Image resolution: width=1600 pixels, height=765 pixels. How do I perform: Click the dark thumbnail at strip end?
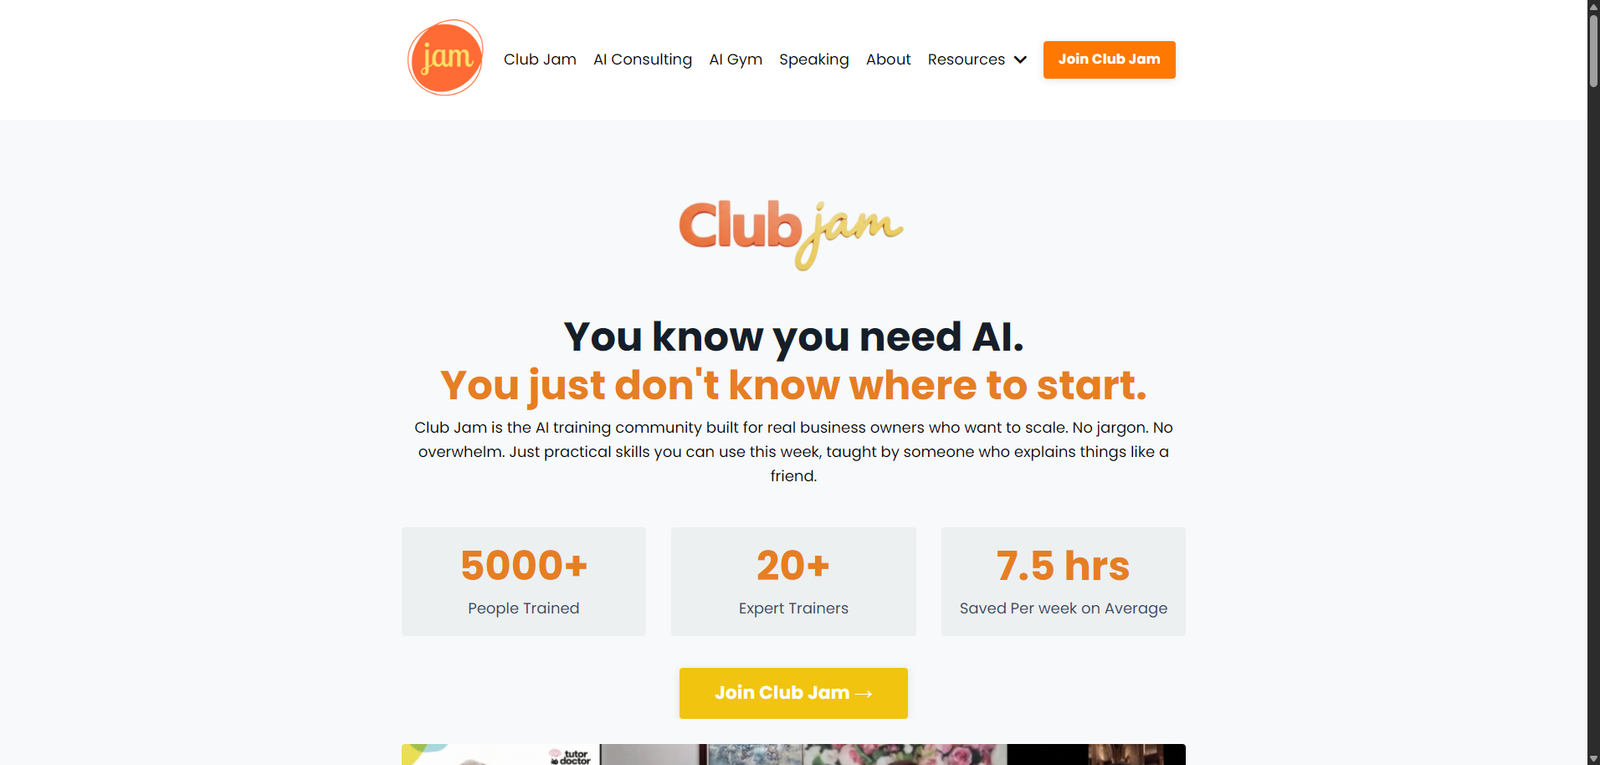[x=1096, y=754]
